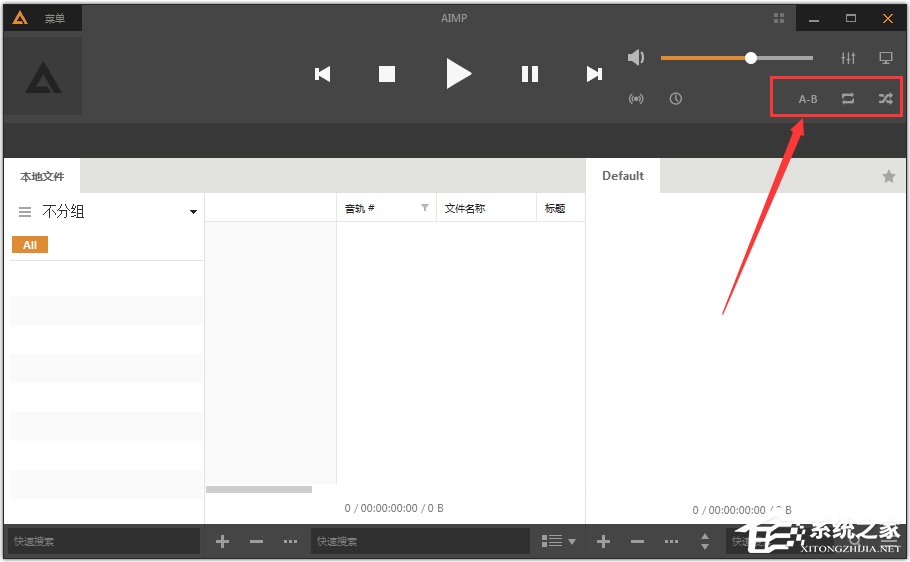Switch to the Default playlist tab
Viewport: 910px width, 562px height.
click(622, 176)
